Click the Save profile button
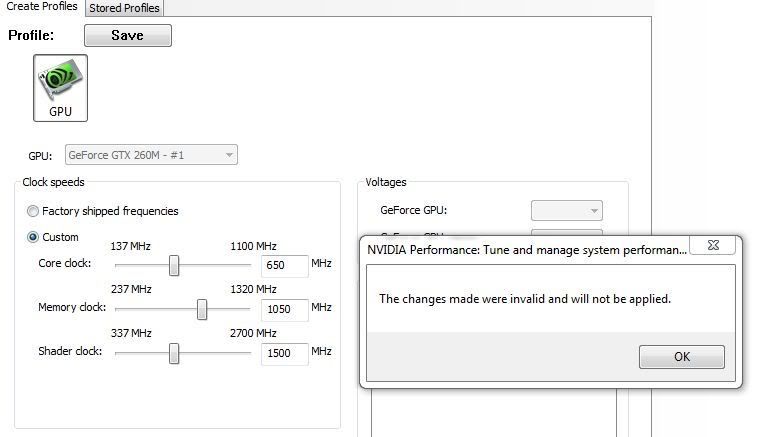Screen dimensions: 771x437 click(x=128, y=35)
